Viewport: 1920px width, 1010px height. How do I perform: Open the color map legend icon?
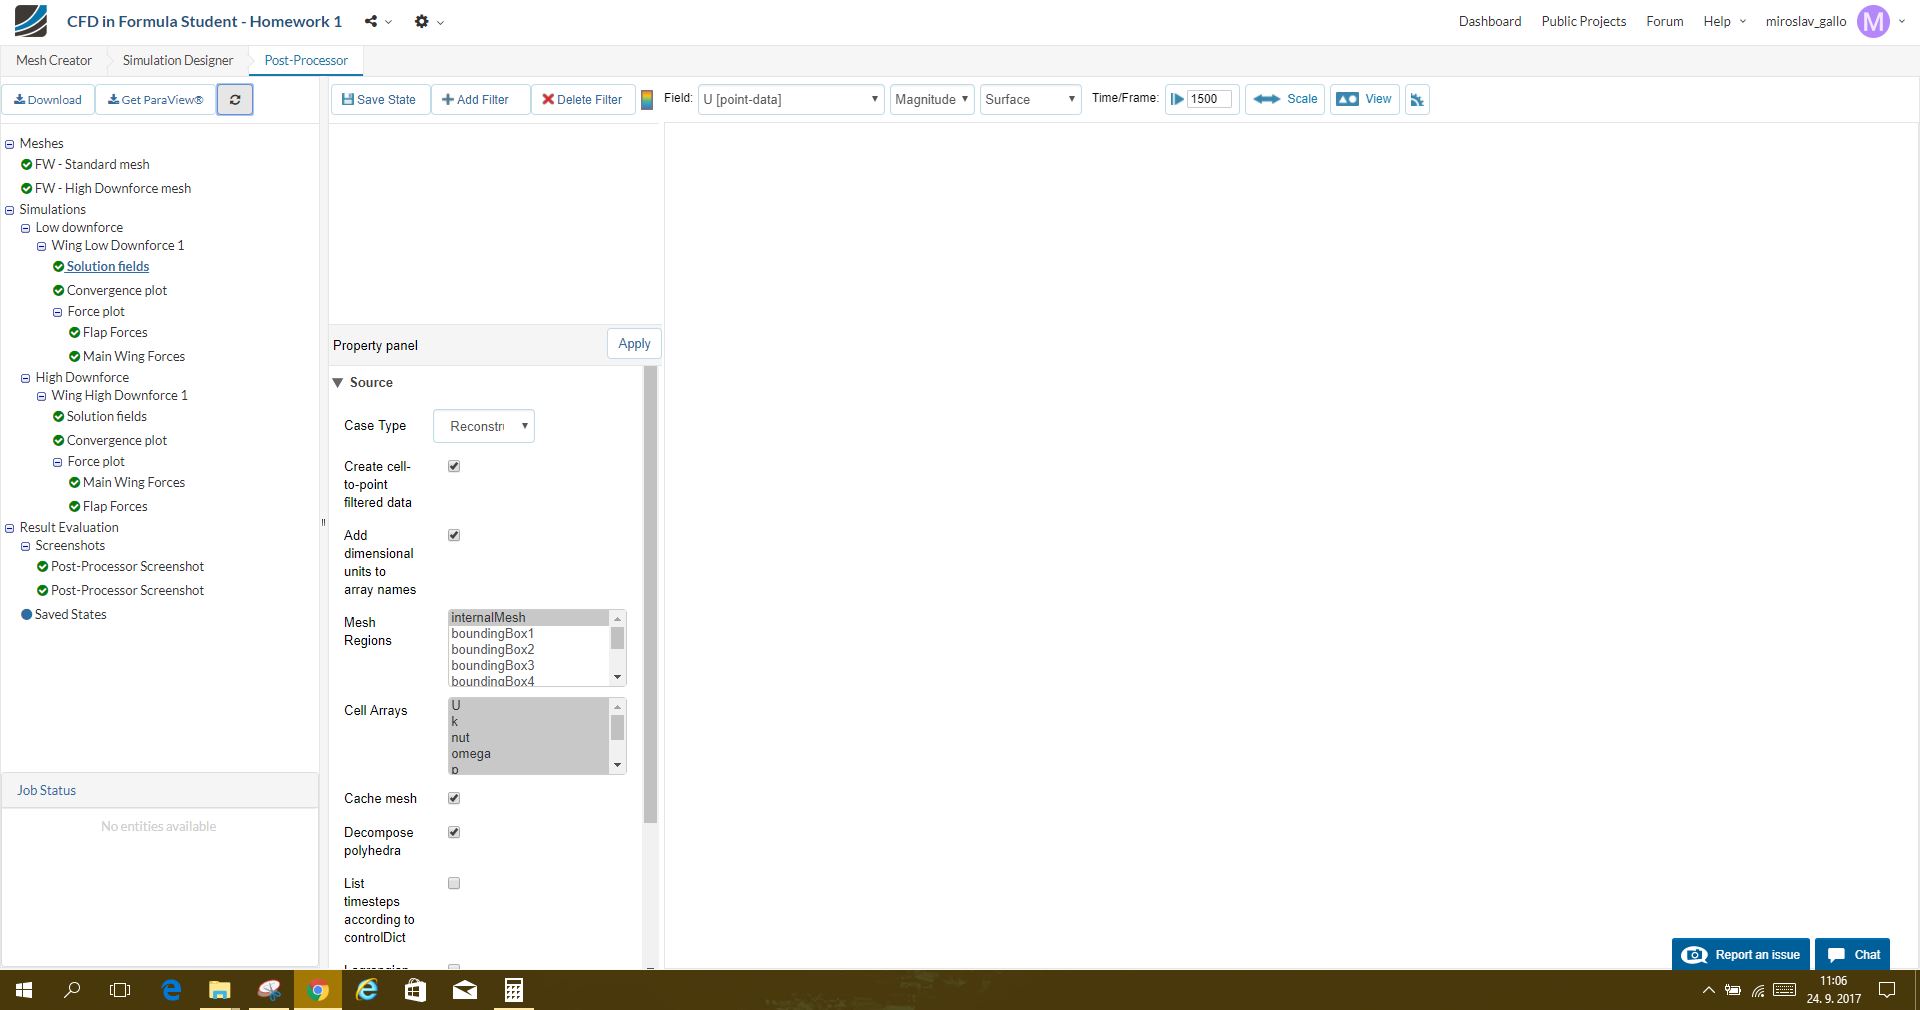pos(647,100)
